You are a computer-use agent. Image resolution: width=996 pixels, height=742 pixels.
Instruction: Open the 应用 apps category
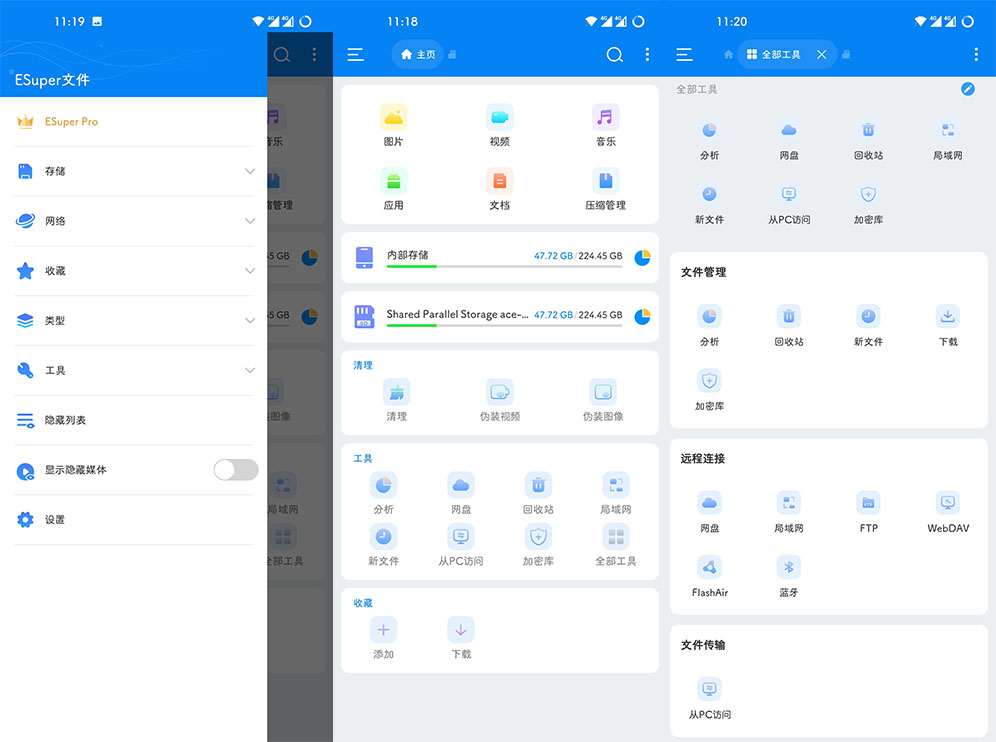tap(393, 181)
